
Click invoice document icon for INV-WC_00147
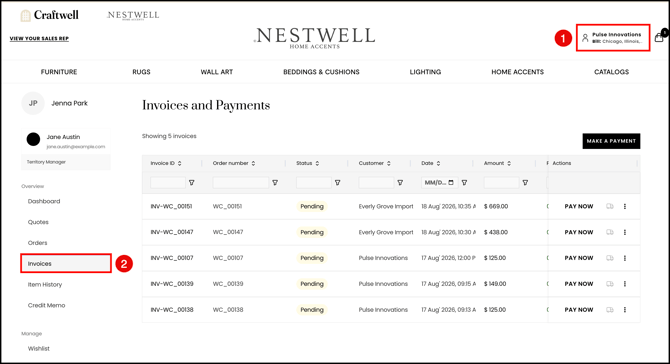pyautogui.click(x=610, y=232)
